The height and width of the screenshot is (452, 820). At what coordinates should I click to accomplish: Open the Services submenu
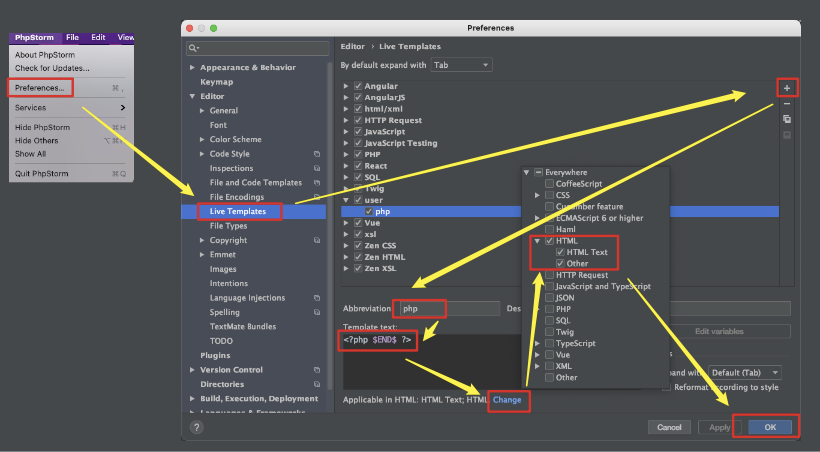point(71,108)
